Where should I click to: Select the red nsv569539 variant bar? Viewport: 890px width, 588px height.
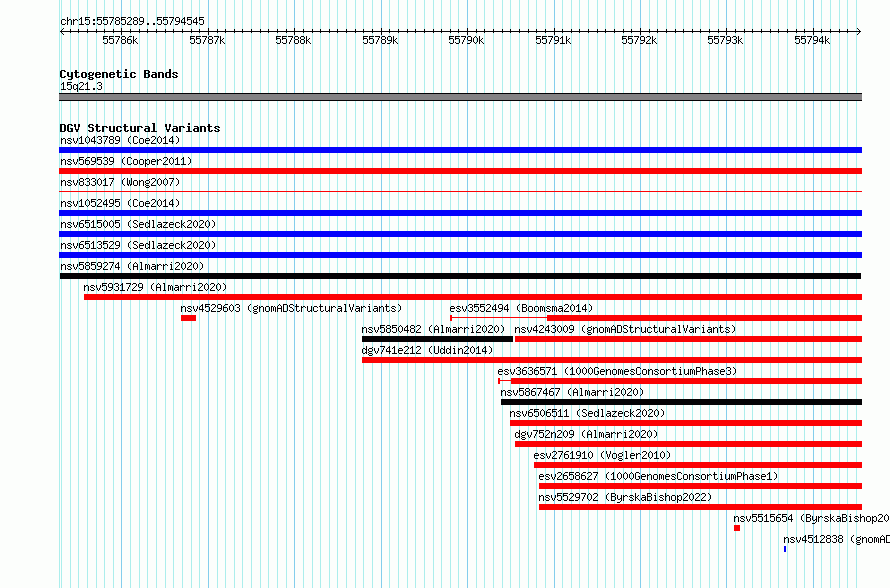click(460, 171)
